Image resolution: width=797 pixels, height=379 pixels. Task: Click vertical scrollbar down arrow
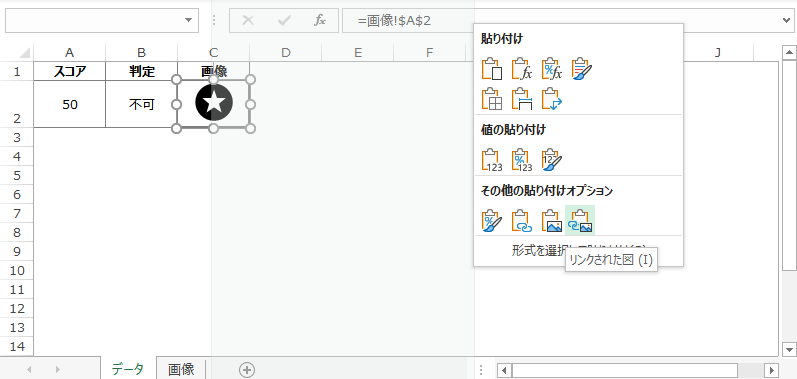789,349
